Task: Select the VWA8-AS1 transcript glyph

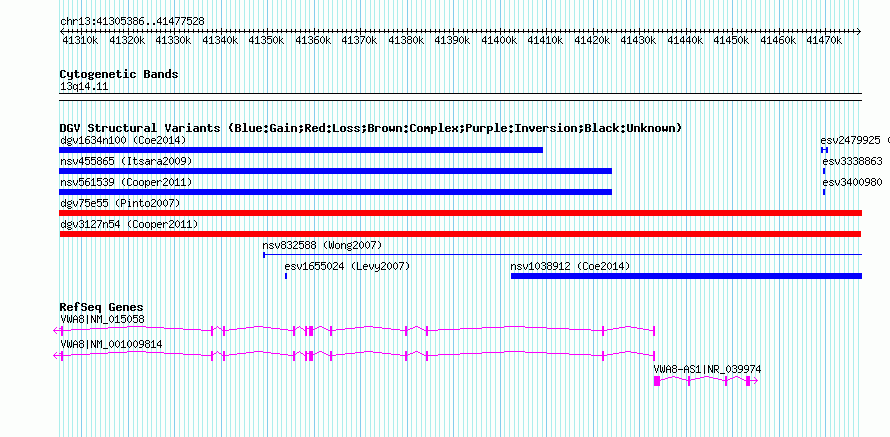Action: click(706, 380)
